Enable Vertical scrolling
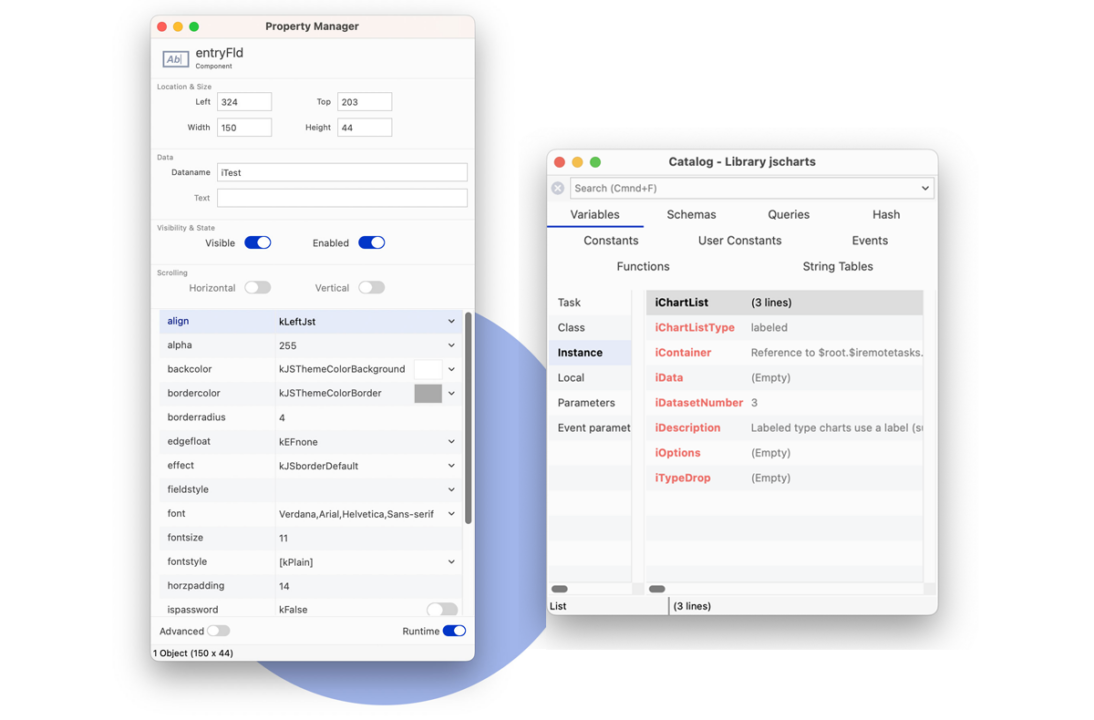 coord(371,287)
